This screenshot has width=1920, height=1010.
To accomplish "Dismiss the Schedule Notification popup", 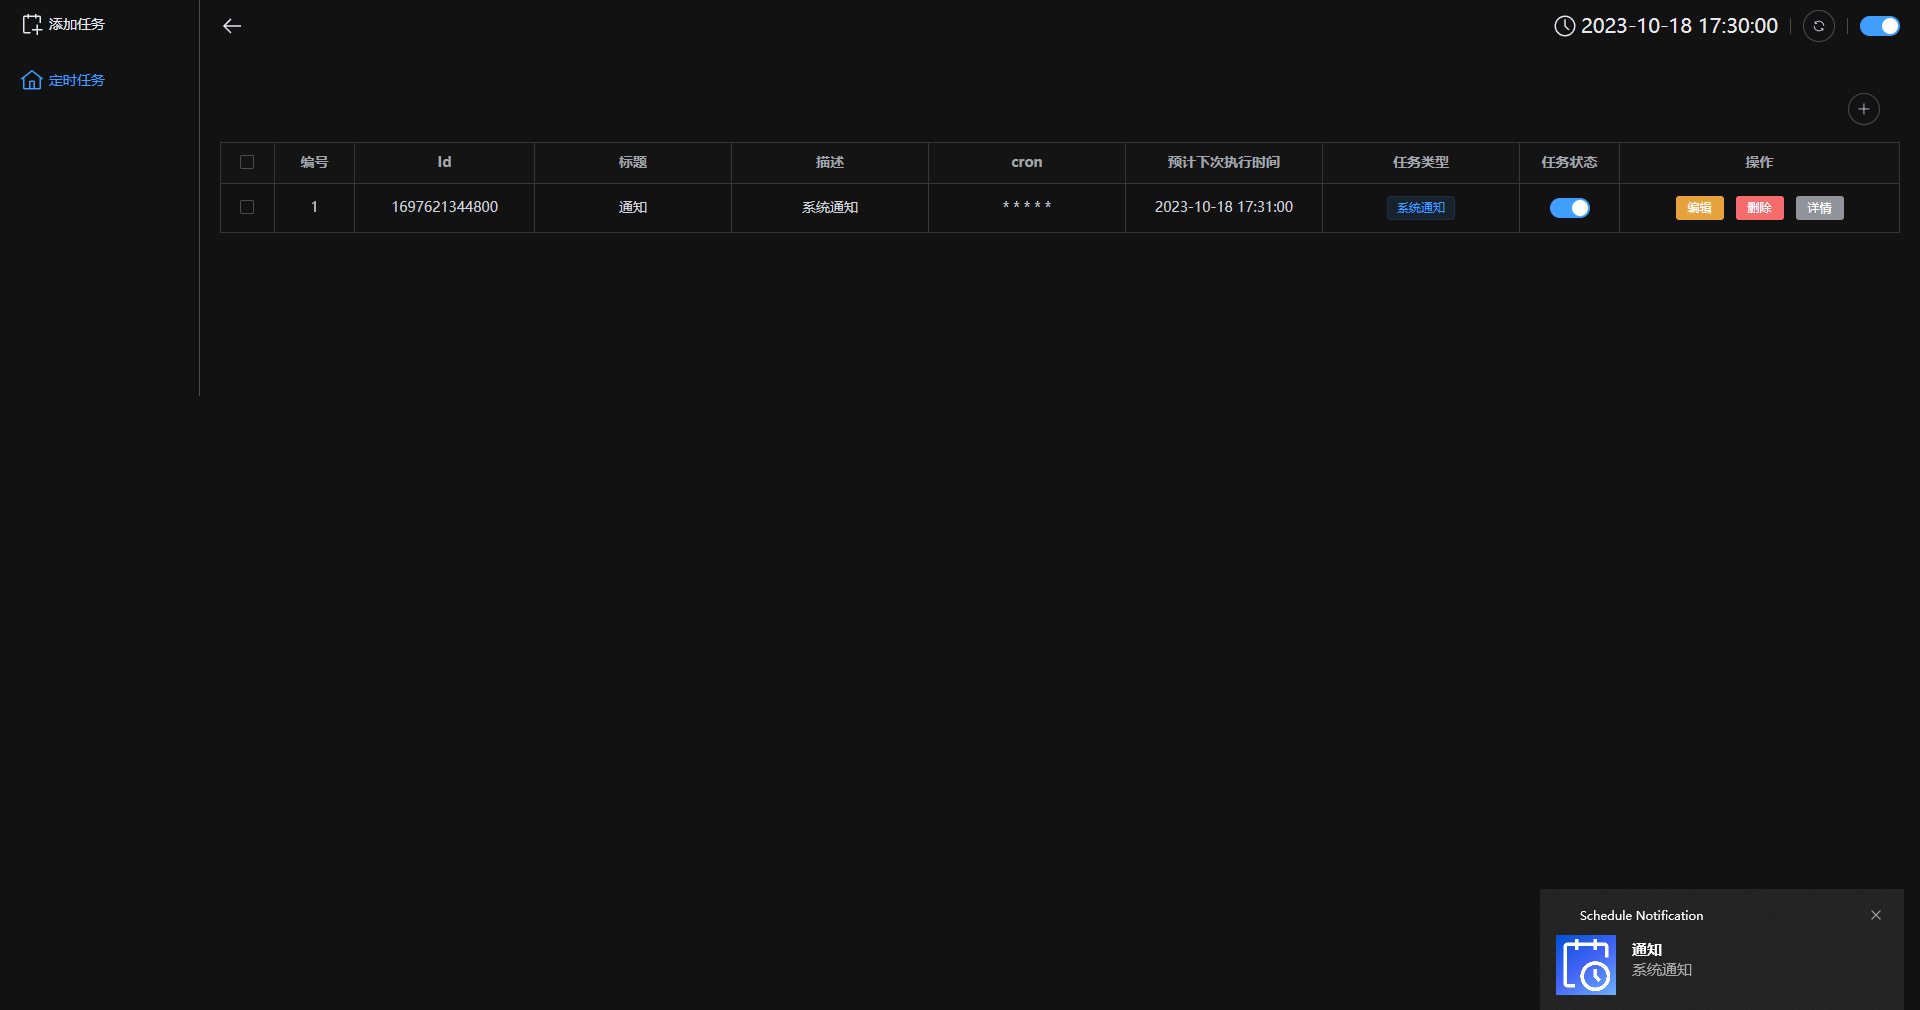I will pos(1877,915).
